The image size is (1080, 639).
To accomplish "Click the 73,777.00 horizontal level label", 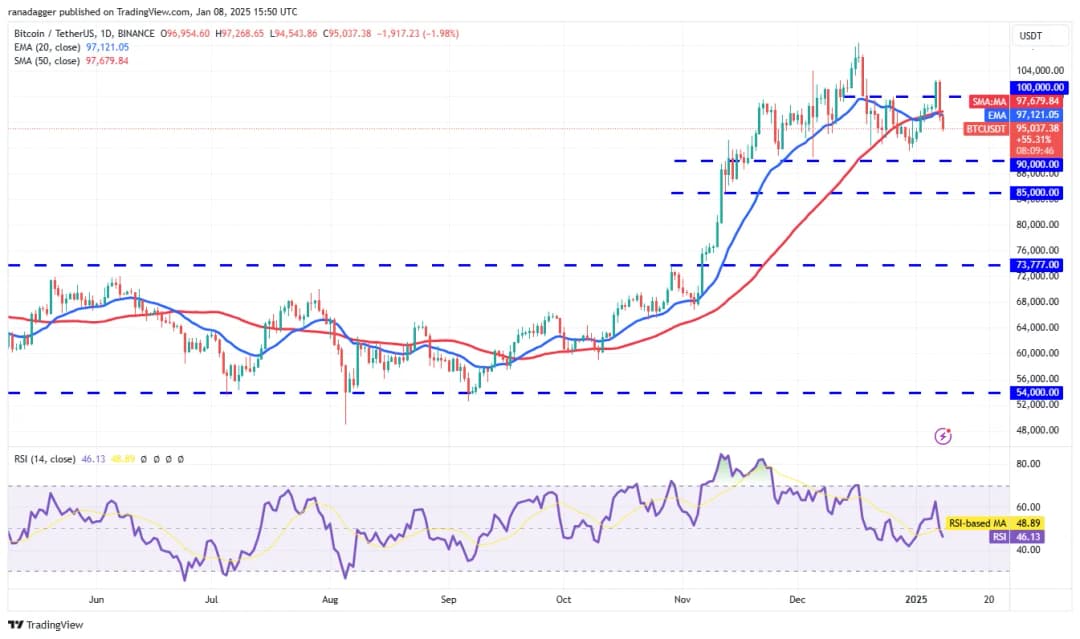I will (x=1039, y=265).
